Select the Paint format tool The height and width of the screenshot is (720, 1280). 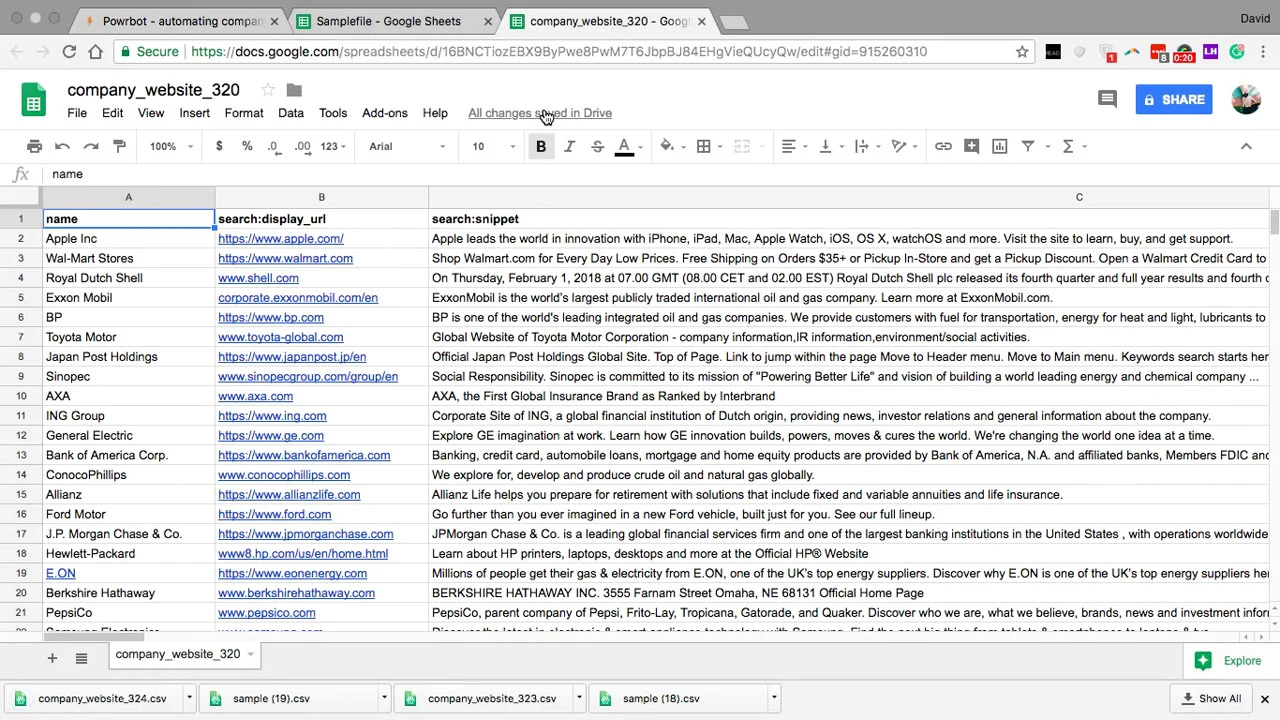coord(119,146)
